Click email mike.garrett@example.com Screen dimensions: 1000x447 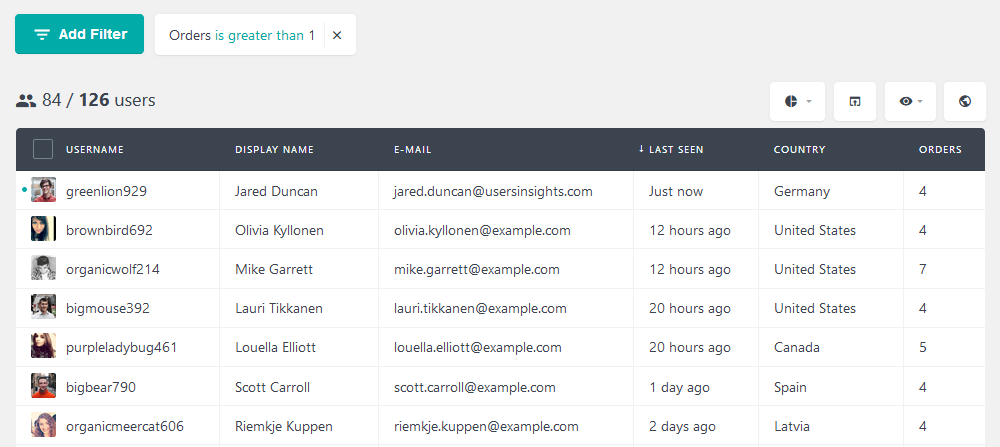coord(477,270)
